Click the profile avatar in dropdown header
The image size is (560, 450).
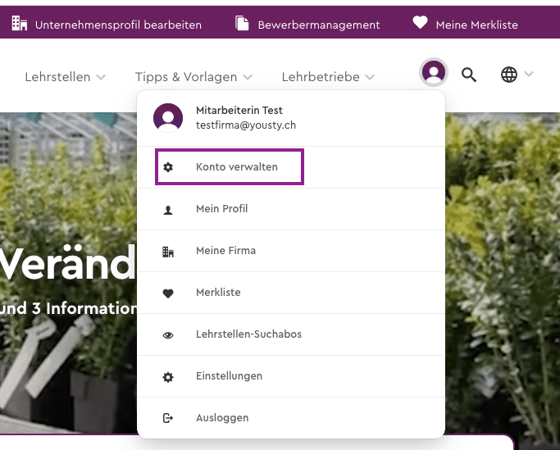point(168,118)
